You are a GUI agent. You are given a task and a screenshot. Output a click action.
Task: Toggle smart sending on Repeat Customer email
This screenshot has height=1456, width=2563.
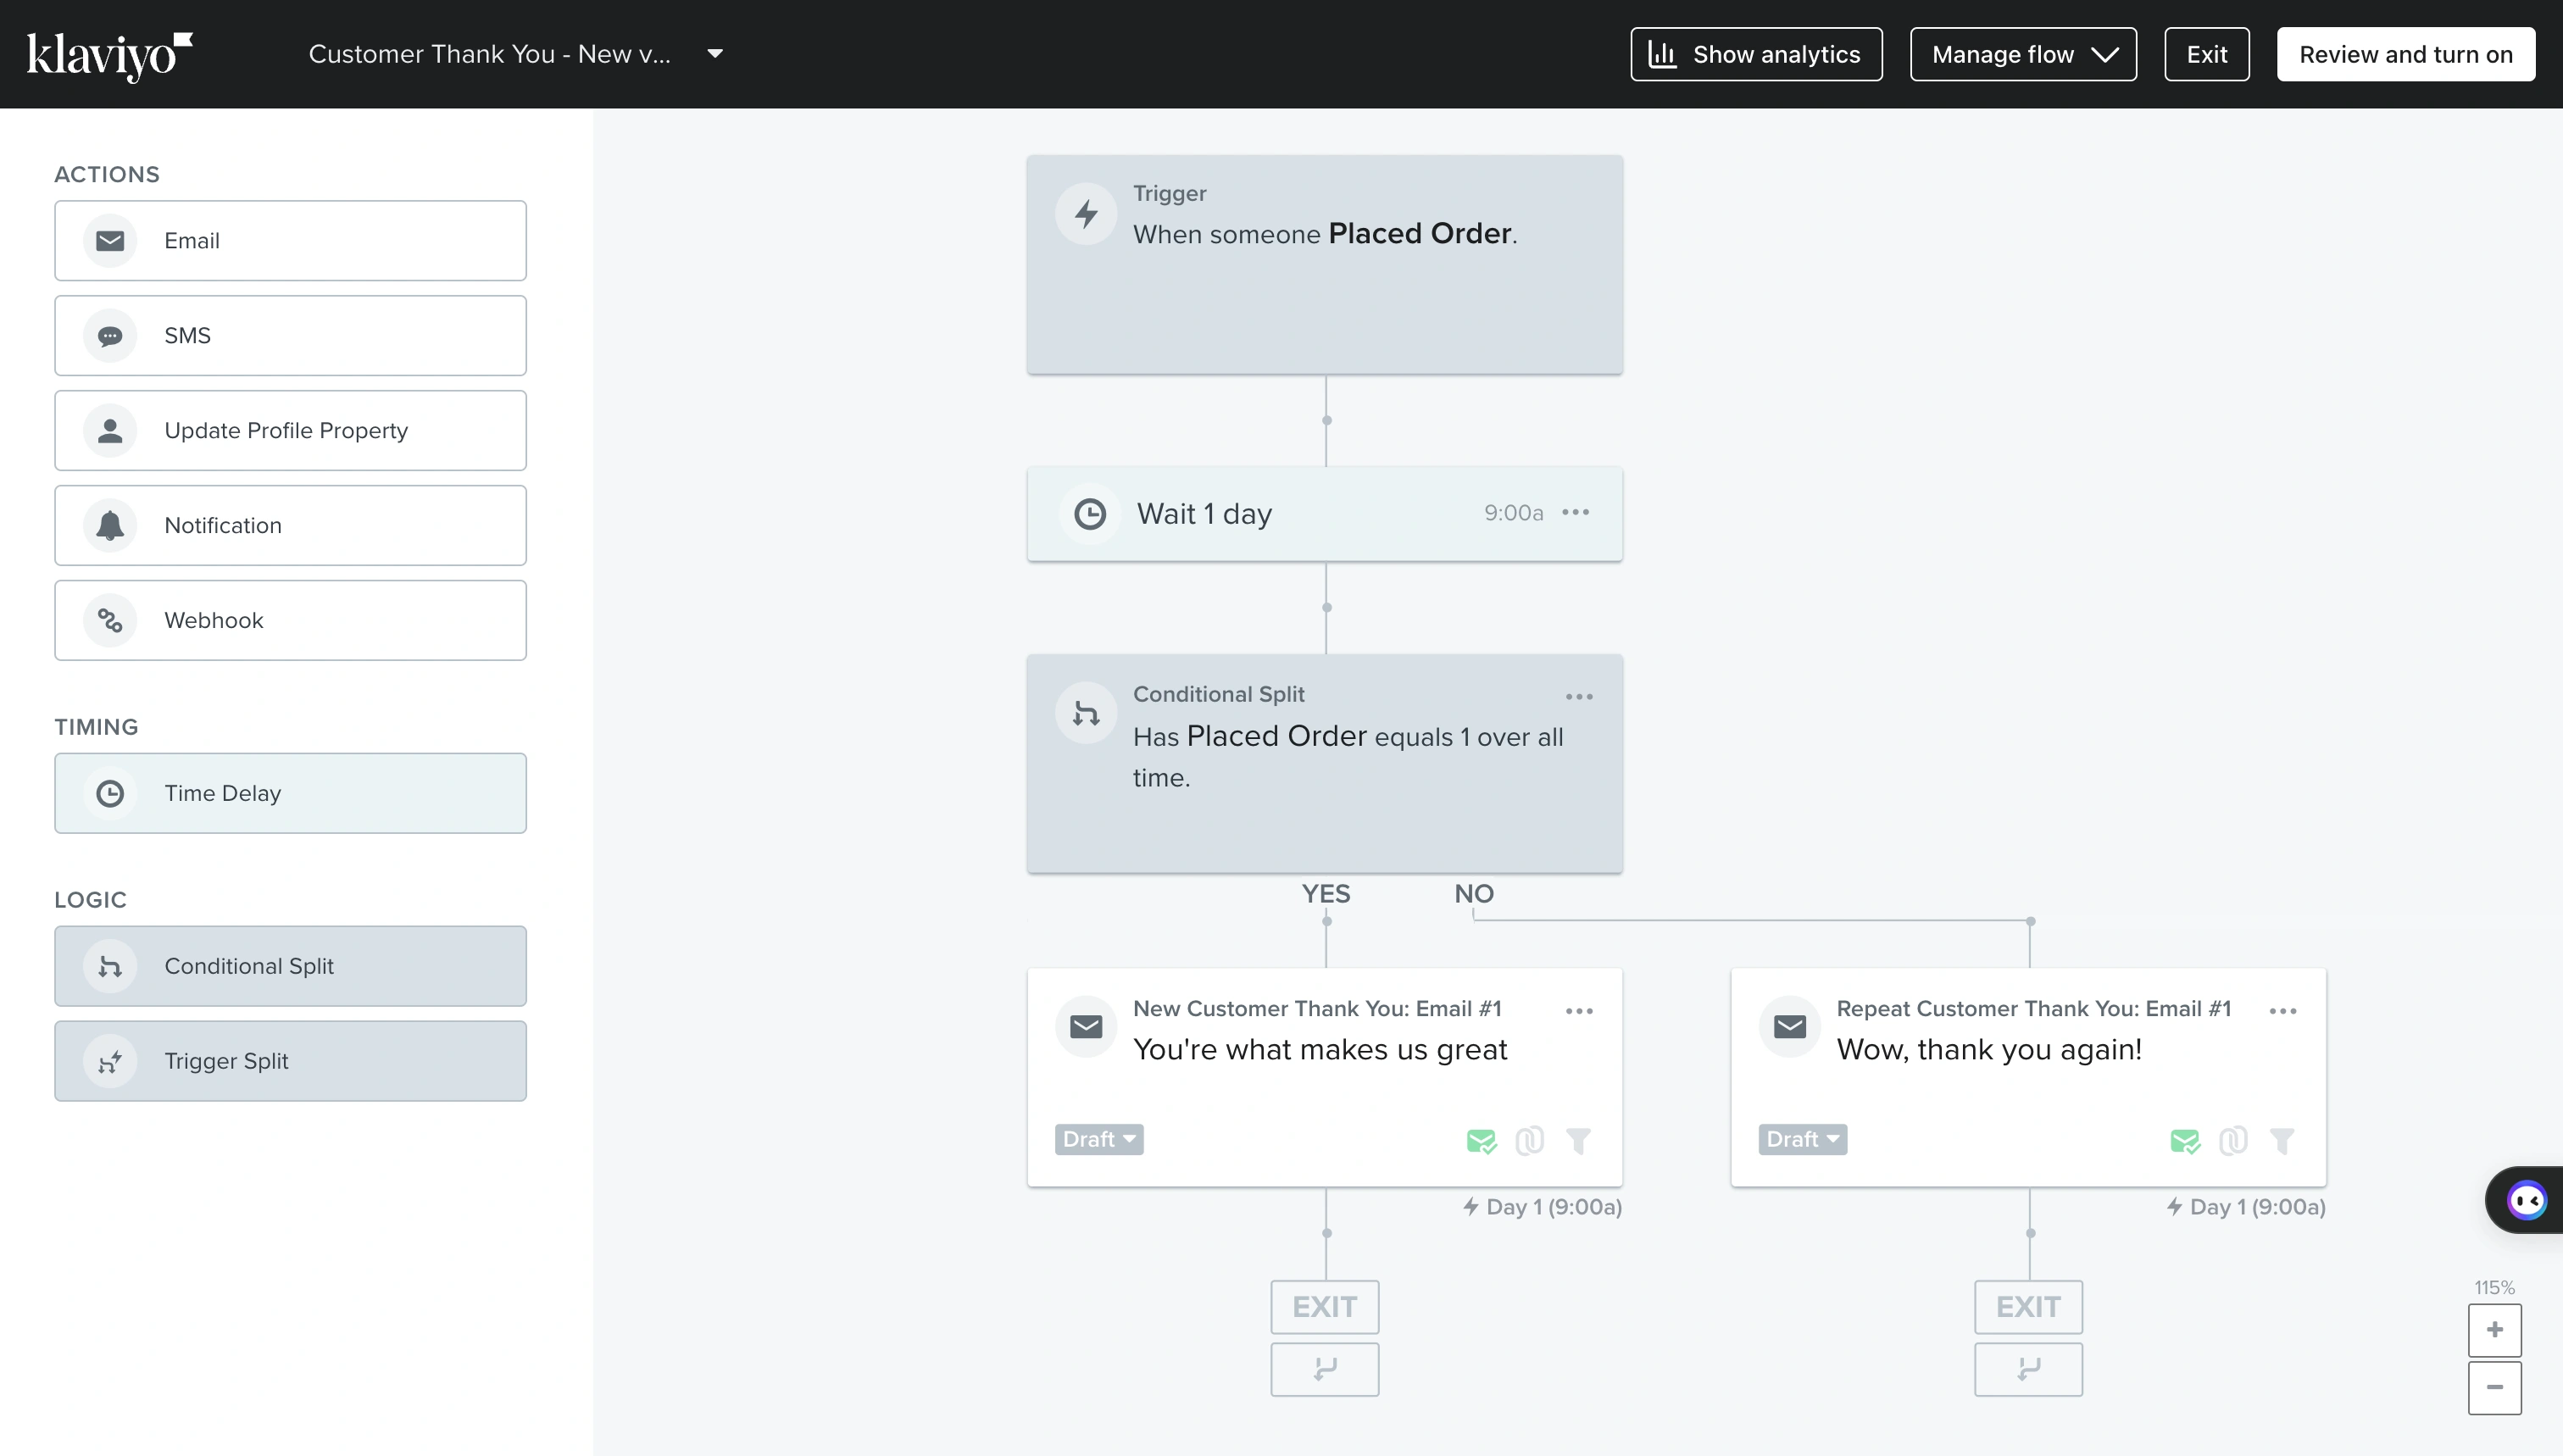2185,1141
